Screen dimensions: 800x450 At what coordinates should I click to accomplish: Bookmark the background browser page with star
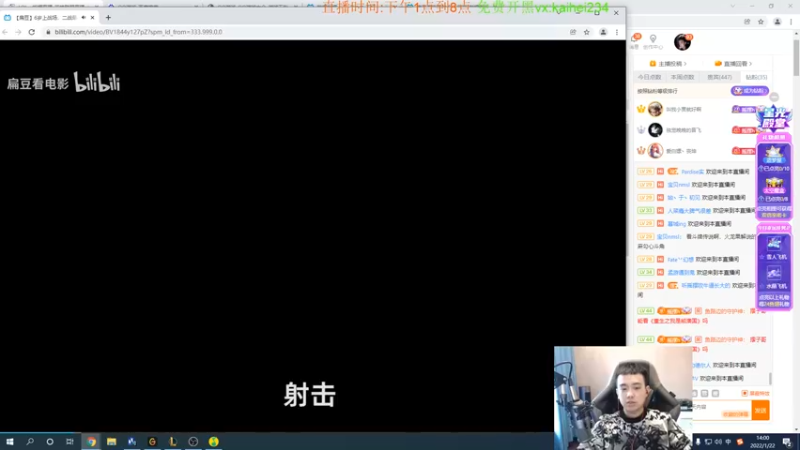761,22
